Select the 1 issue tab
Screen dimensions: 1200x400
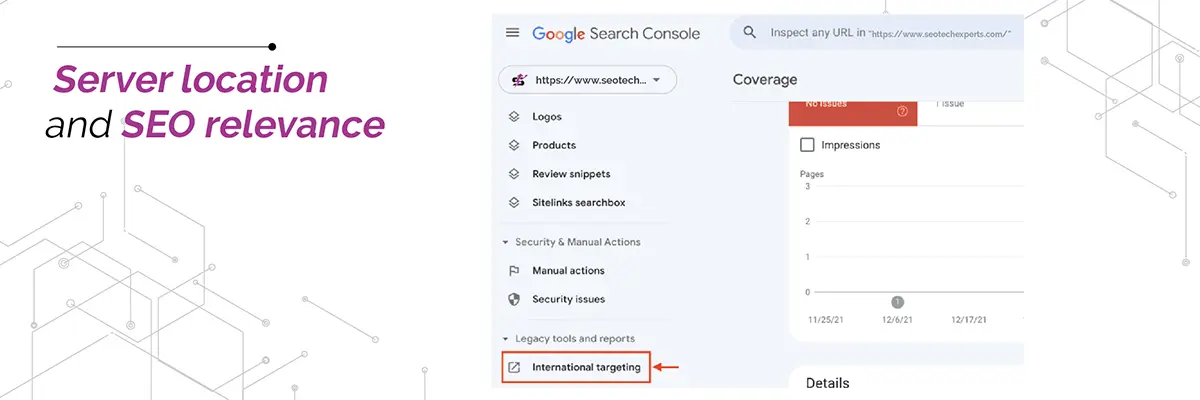[970, 112]
